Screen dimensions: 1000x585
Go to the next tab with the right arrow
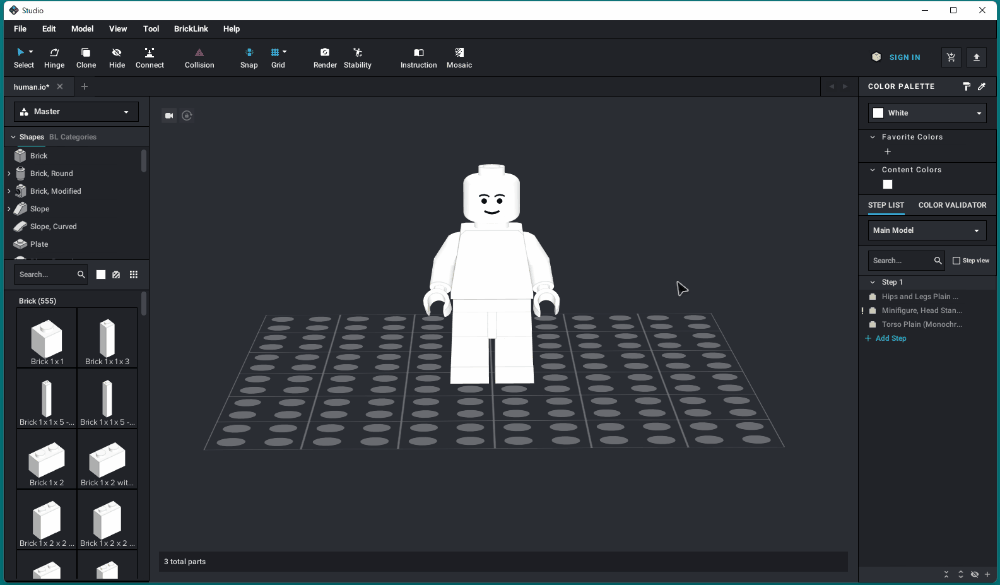pyautogui.click(x=845, y=87)
